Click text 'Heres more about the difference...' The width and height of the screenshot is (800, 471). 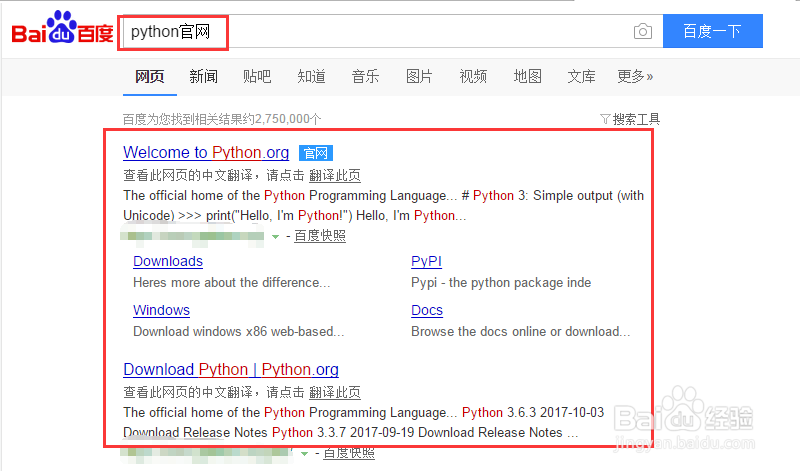pos(232,283)
